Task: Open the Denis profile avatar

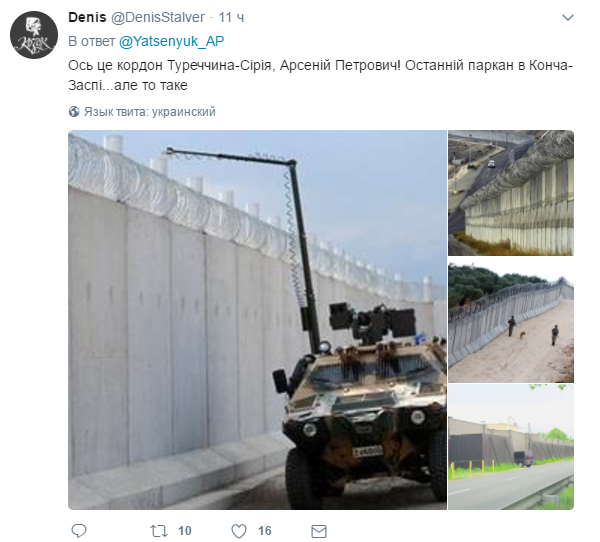Action: [34, 35]
